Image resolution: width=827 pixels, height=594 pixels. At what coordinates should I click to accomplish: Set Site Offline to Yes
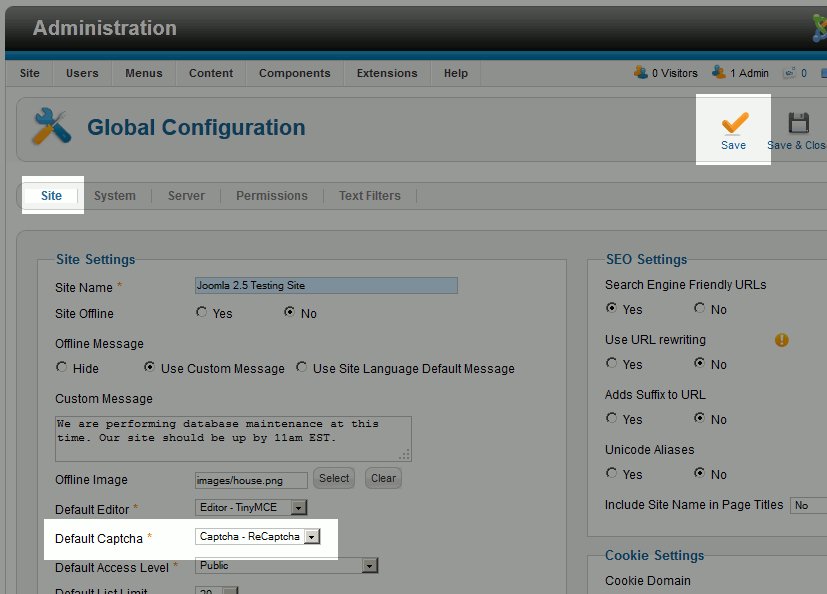(202, 313)
